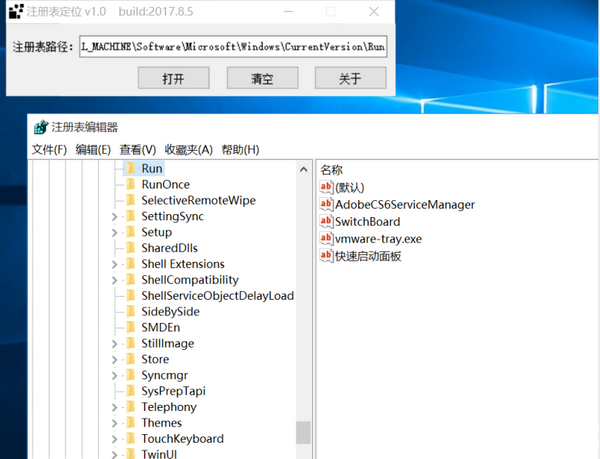Minimize the 注册表定位 window
Viewport: 600px width, 459px height.
click(x=289, y=11)
